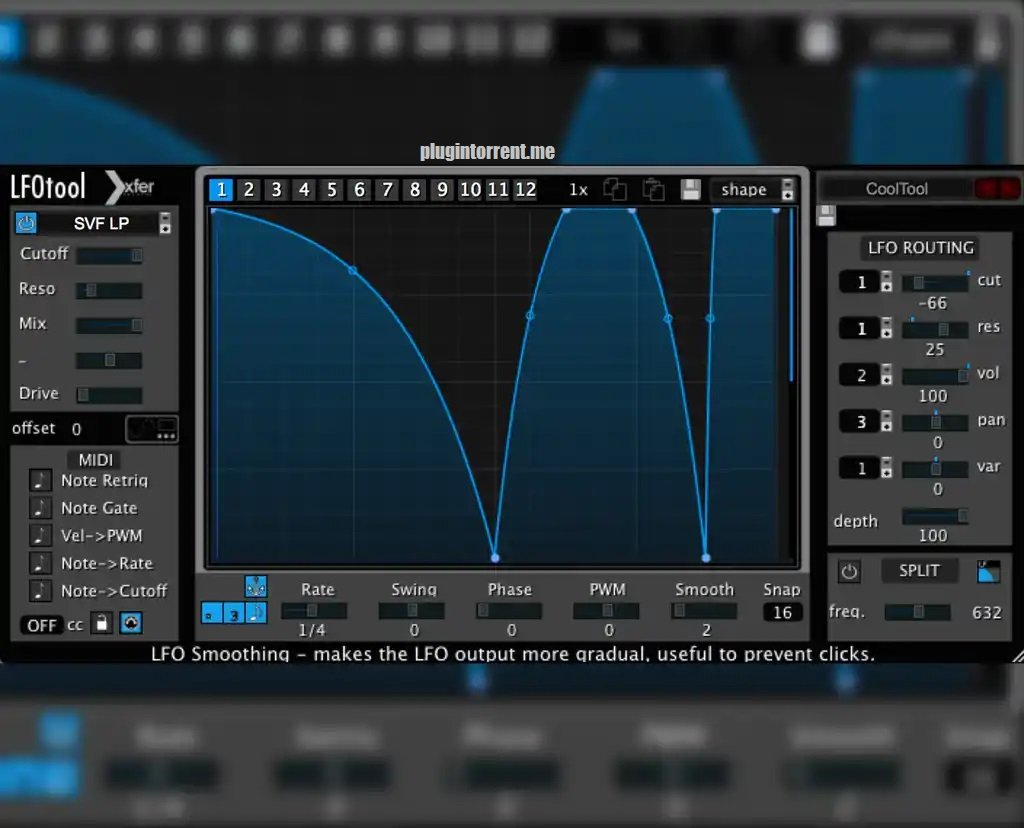
Task: Toggle the OFF cc button
Action: [x=41, y=625]
